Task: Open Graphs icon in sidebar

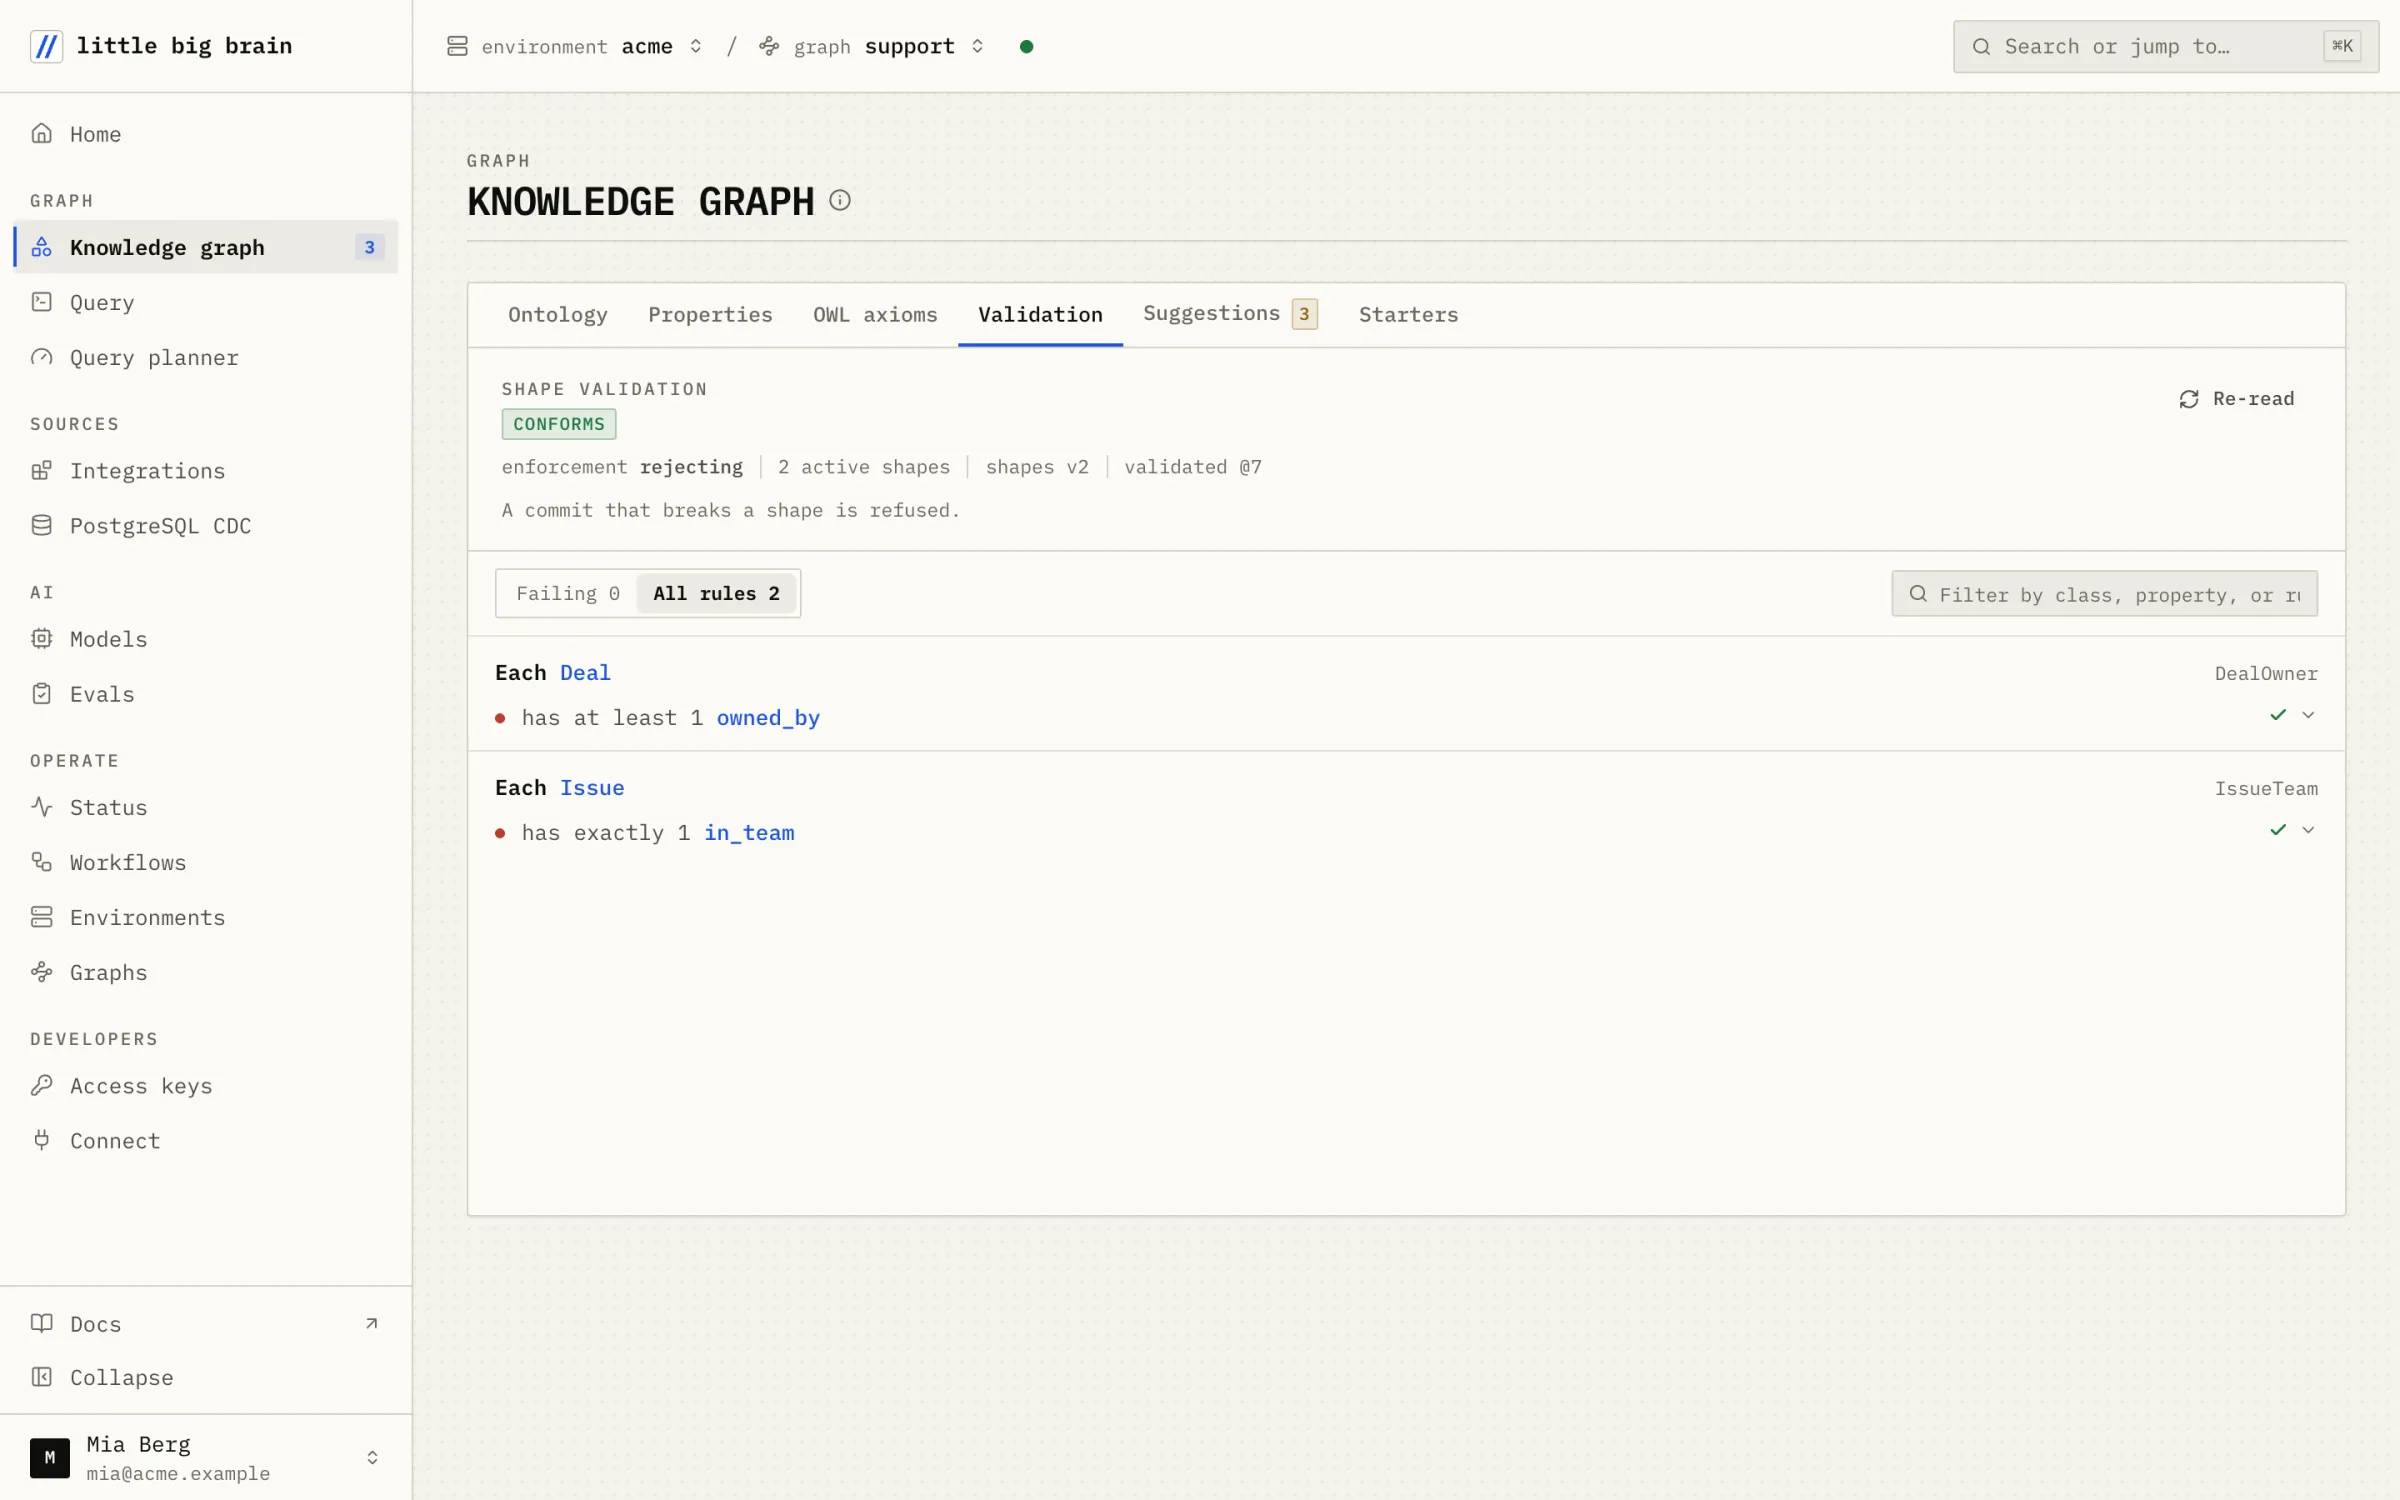Action: coord(41,971)
